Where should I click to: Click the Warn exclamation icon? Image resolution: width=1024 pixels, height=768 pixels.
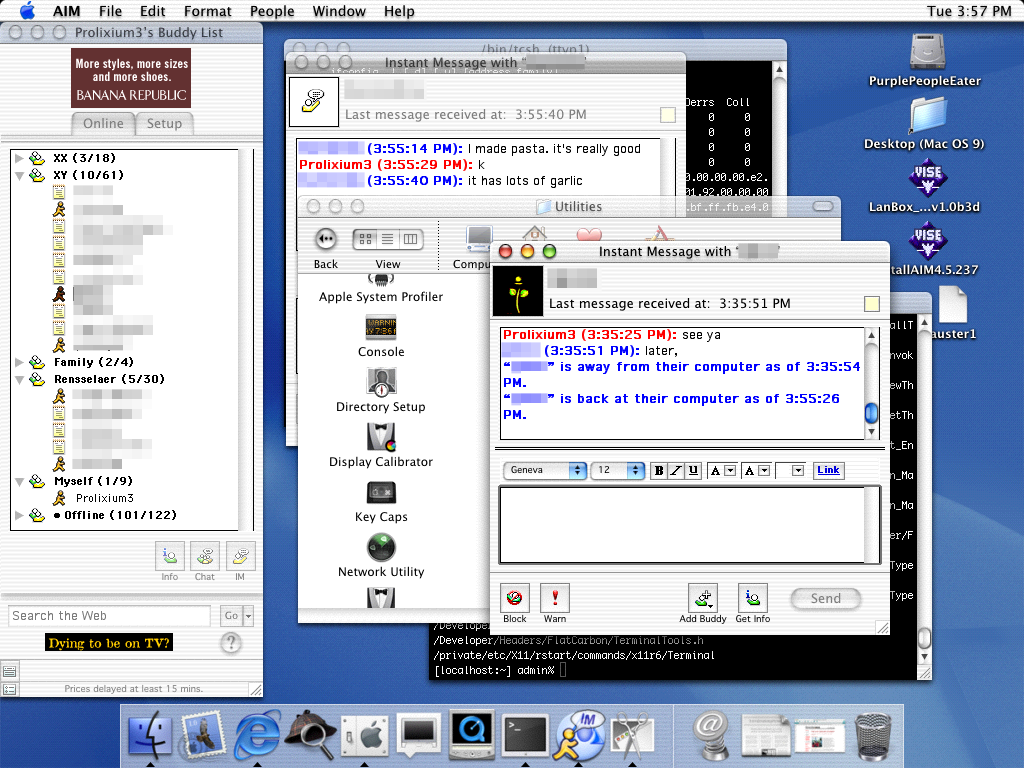point(554,598)
